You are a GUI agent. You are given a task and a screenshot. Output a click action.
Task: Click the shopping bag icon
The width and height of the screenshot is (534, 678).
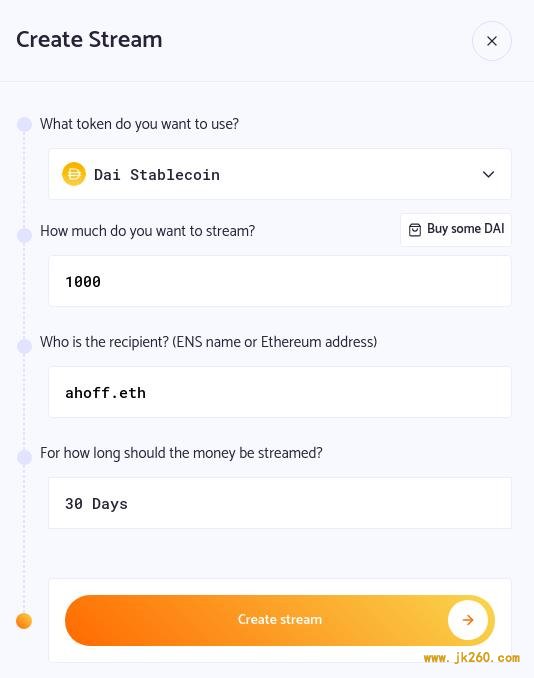pyautogui.click(x=415, y=230)
